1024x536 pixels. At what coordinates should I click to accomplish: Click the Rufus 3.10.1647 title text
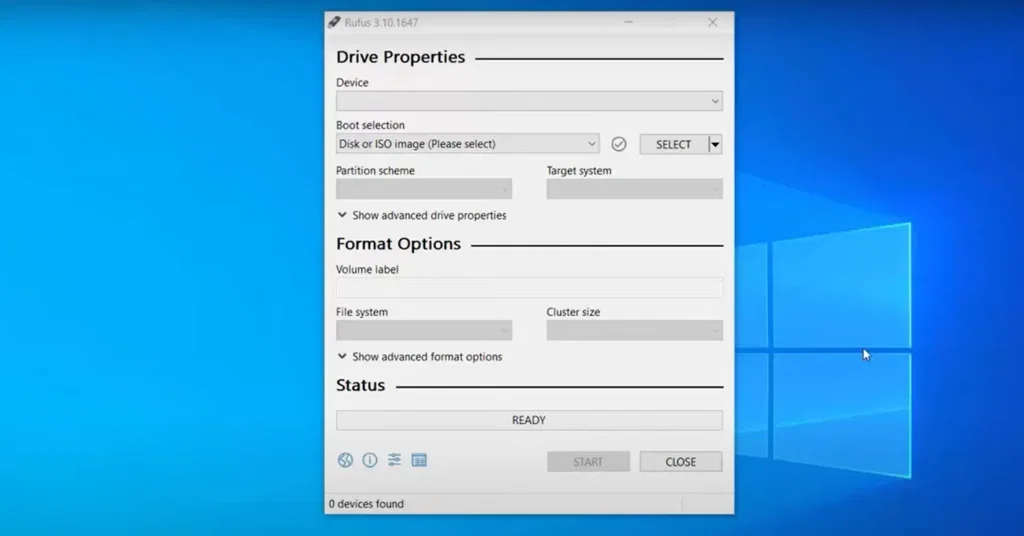(x=381, y=22)
